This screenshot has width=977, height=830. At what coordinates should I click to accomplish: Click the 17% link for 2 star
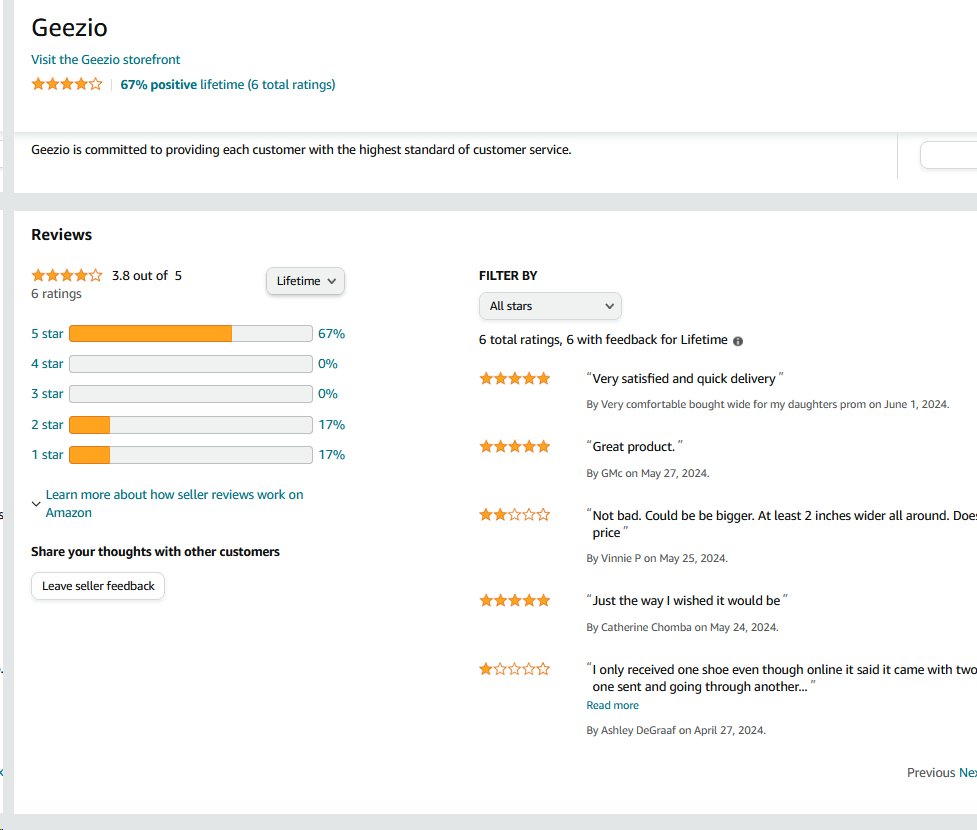click(x=331, y=425)
